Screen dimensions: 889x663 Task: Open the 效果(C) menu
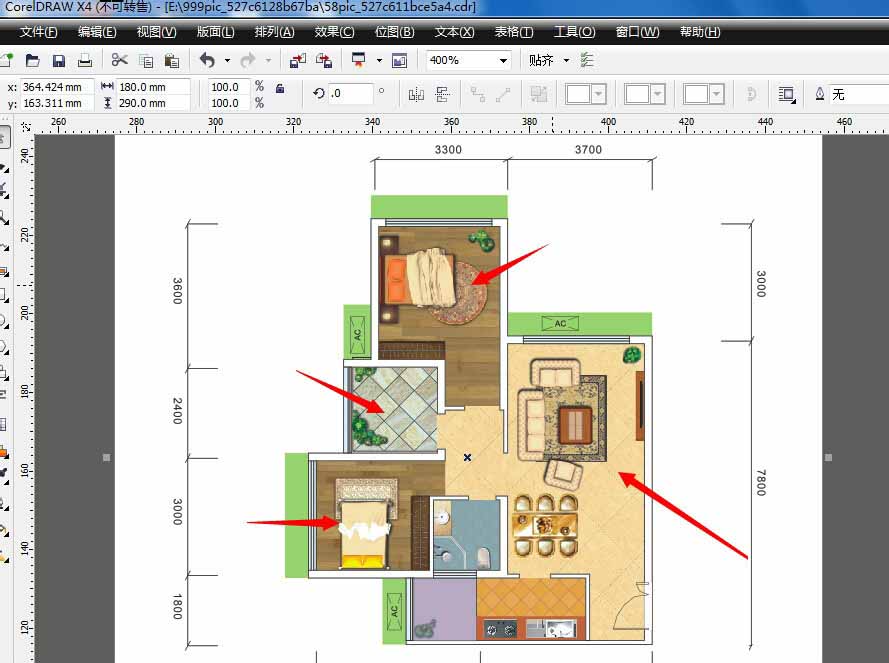(x=335, y=32)
